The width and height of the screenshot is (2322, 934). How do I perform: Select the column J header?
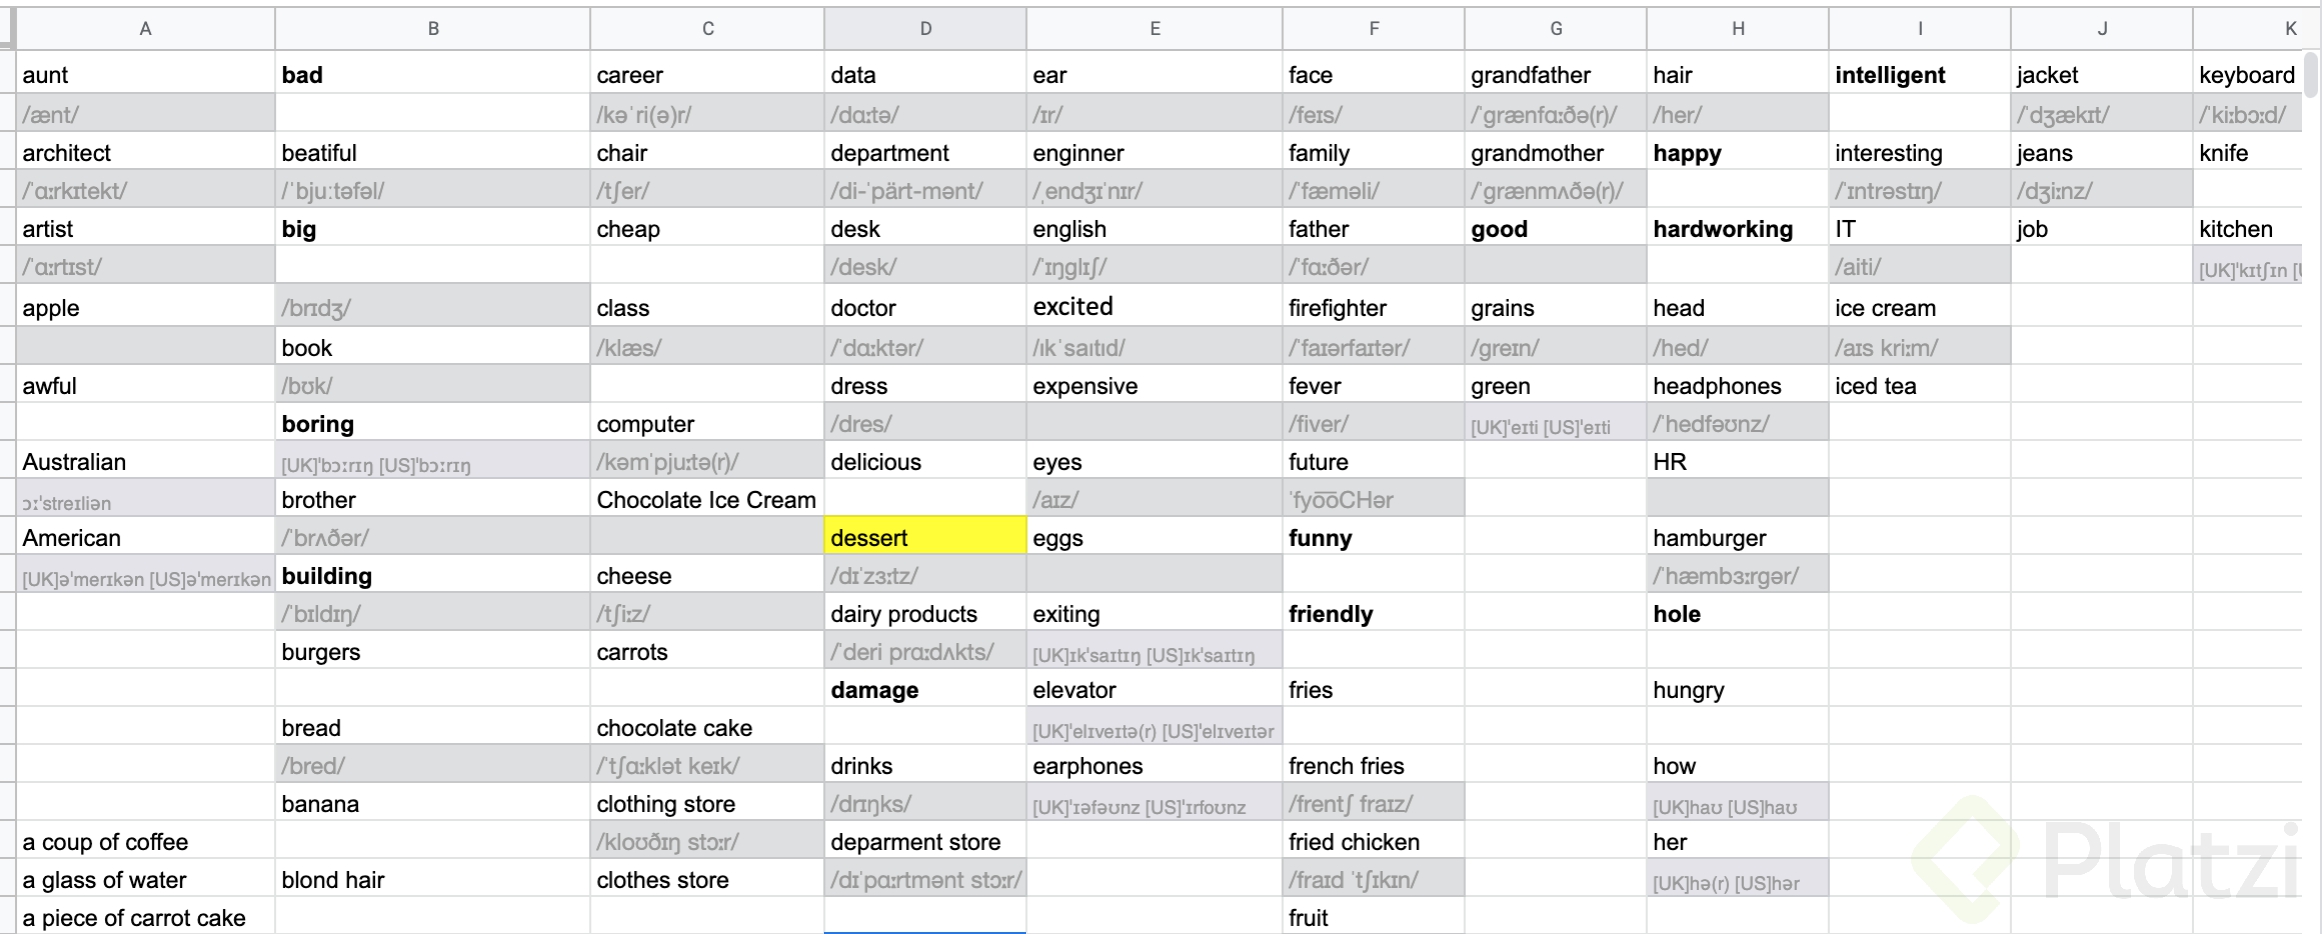2101,29
